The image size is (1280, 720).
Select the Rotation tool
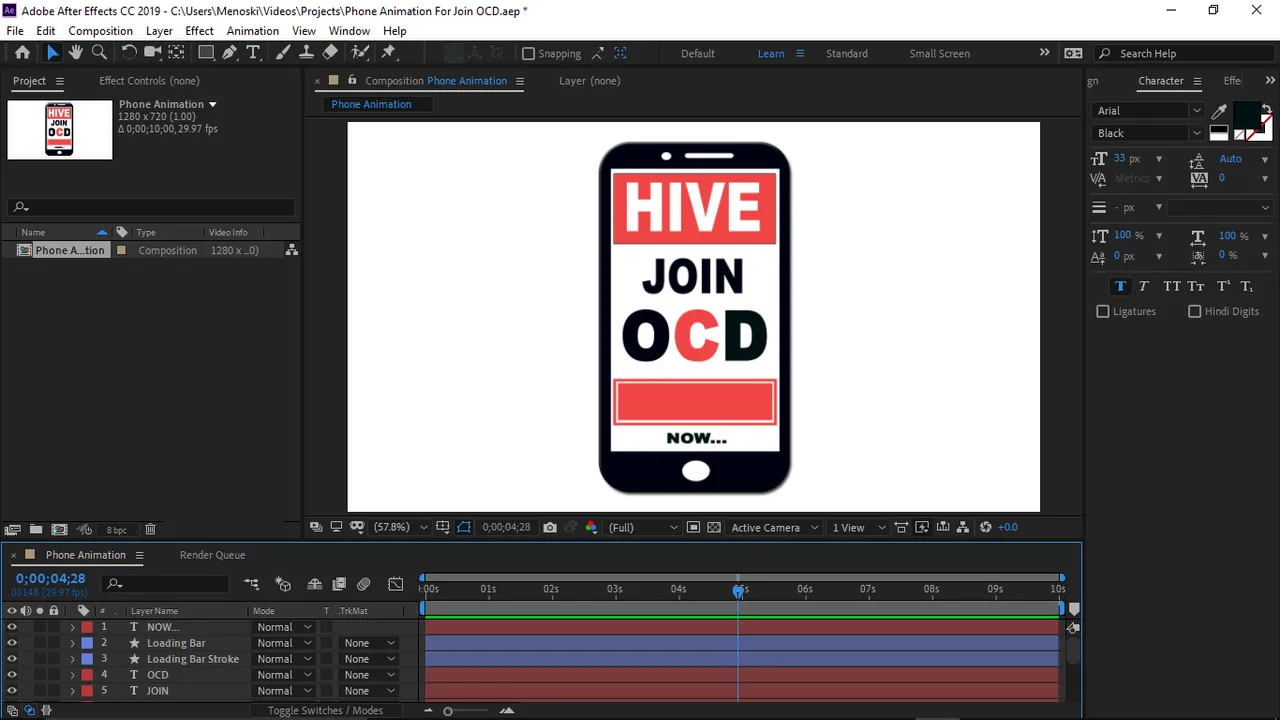(x=129, y=53)
